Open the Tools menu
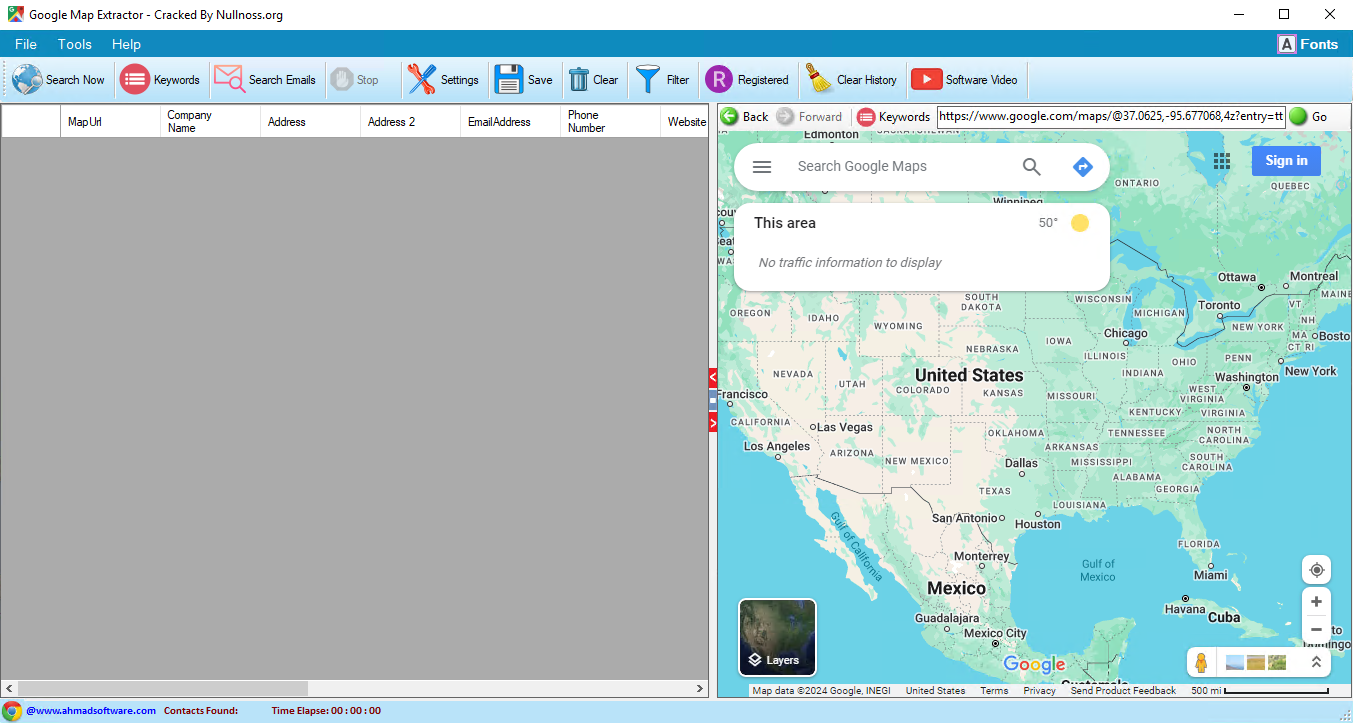 point(75,44)
